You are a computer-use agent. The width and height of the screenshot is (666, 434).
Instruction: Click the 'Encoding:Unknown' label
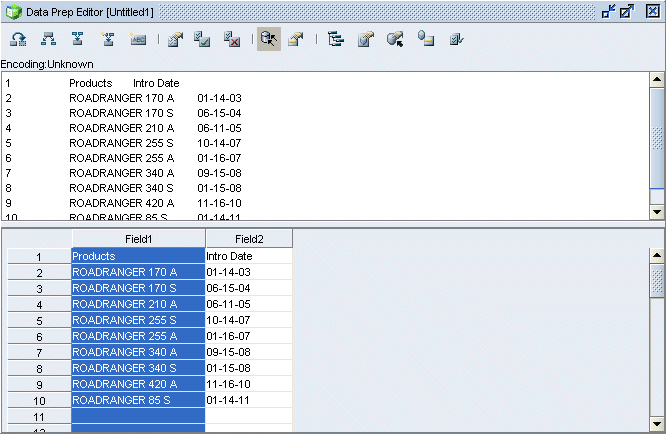(x=47, y=64)
